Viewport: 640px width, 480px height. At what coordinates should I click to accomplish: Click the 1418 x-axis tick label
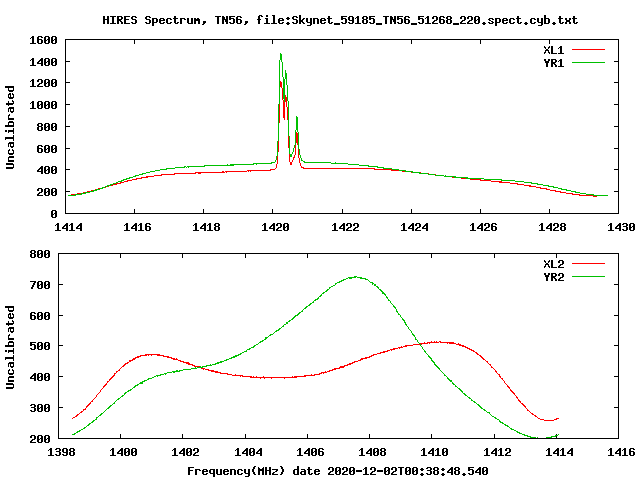click(x=206, y=227)
